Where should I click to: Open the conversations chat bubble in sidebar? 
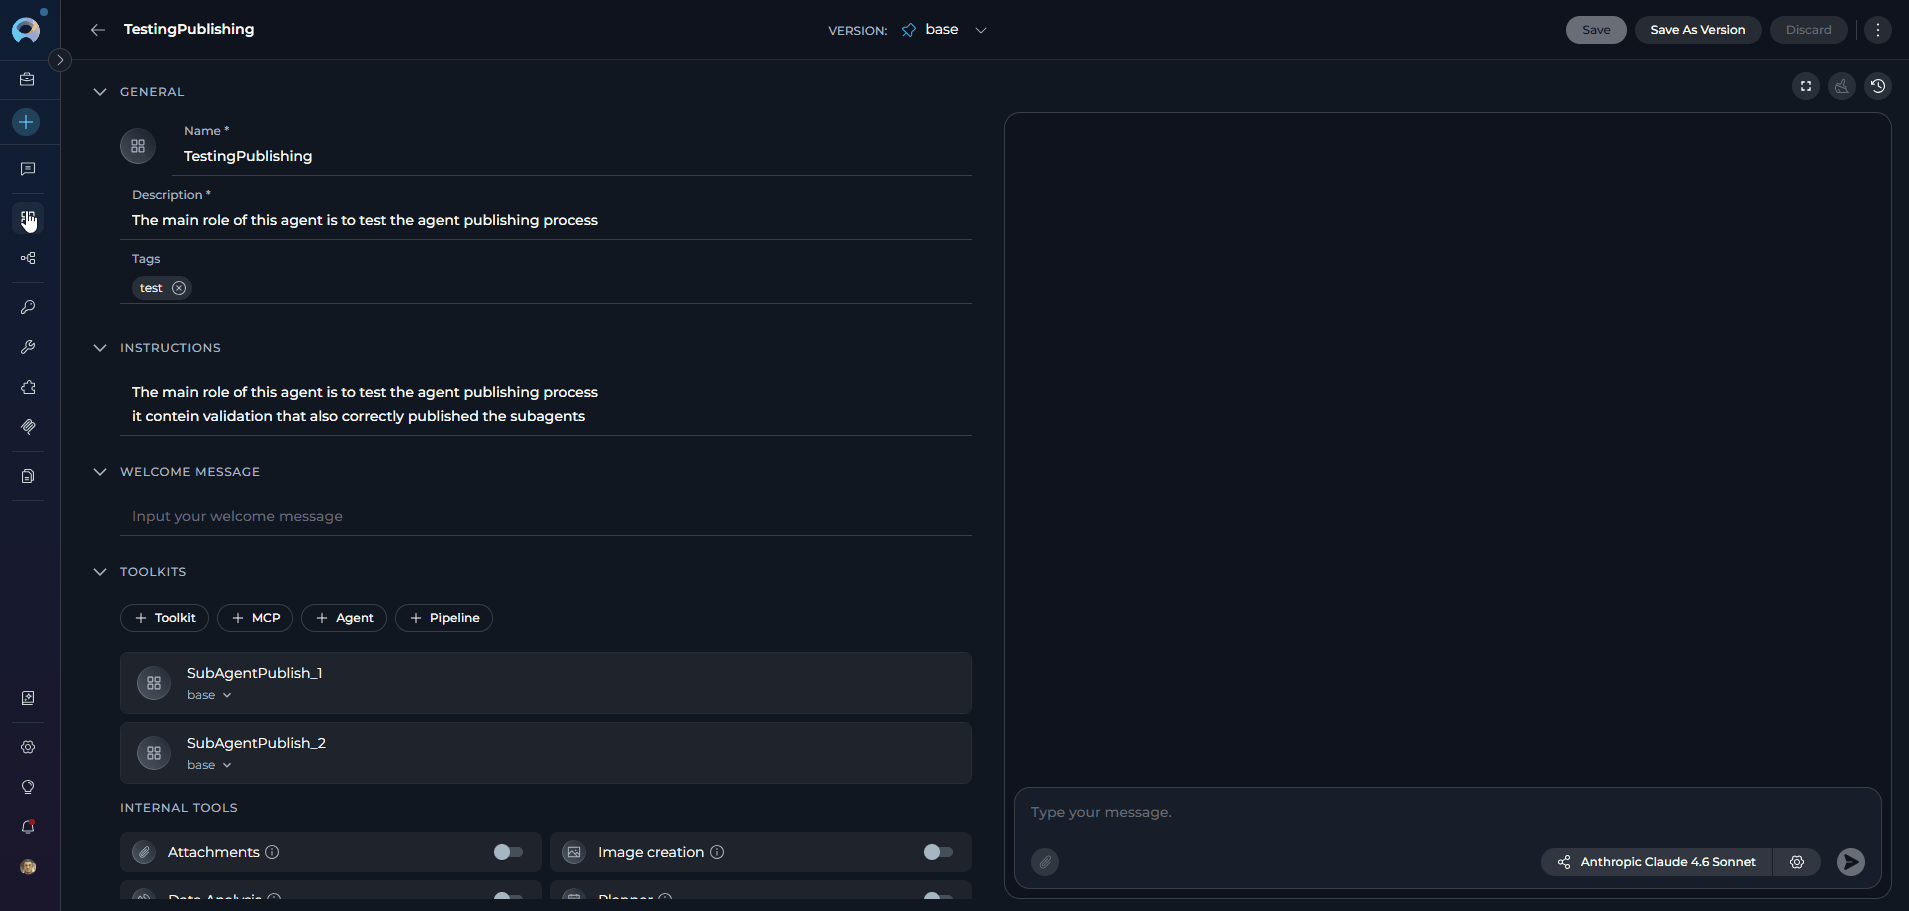pyautogui.click(x=28, y=169)
